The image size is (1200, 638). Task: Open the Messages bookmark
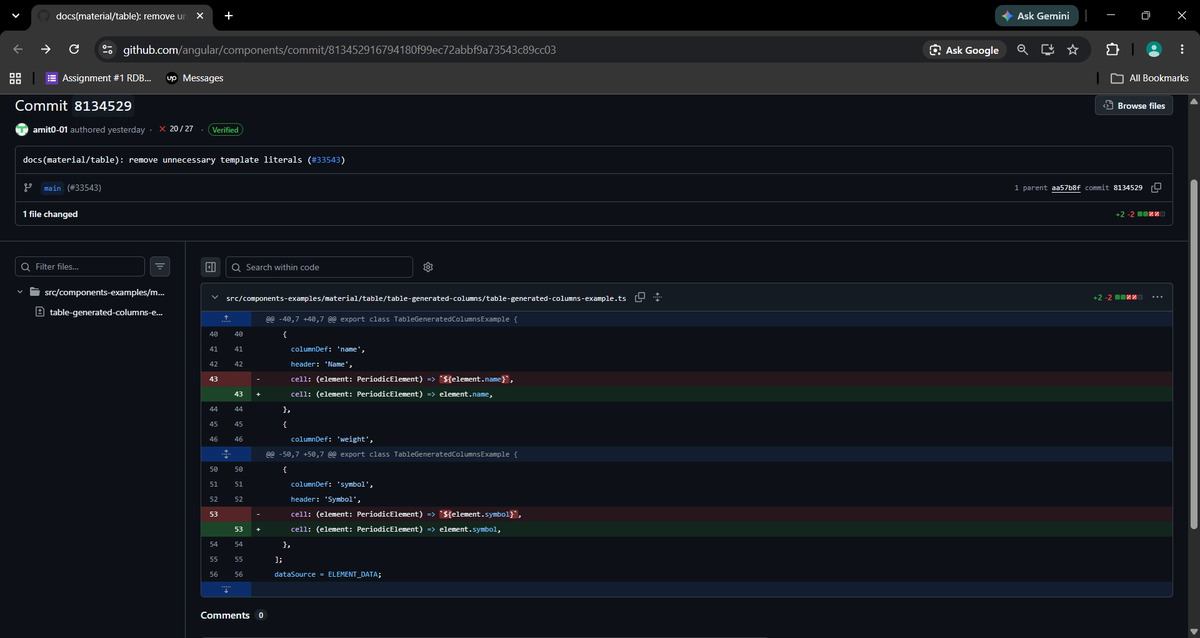click(x=195, y=78)
